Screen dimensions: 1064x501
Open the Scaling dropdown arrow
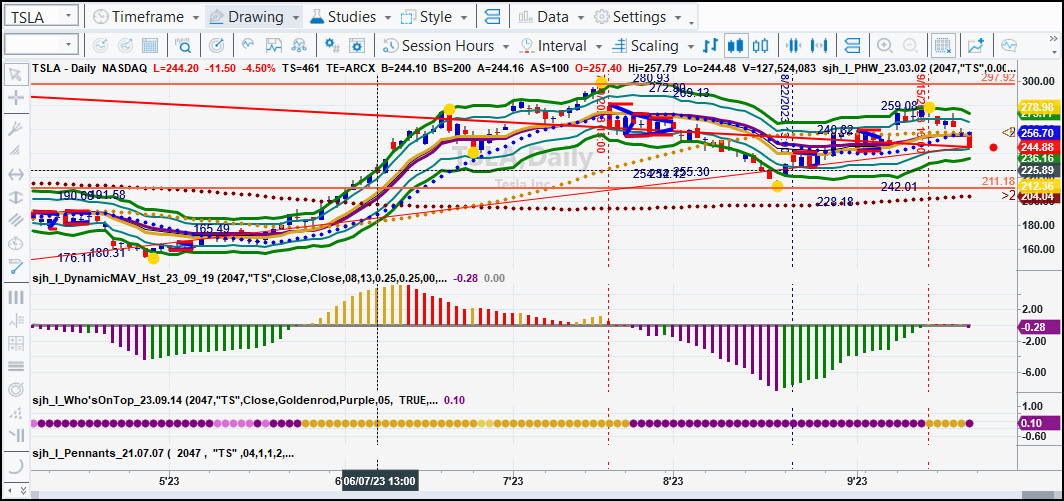coord(690,46)
